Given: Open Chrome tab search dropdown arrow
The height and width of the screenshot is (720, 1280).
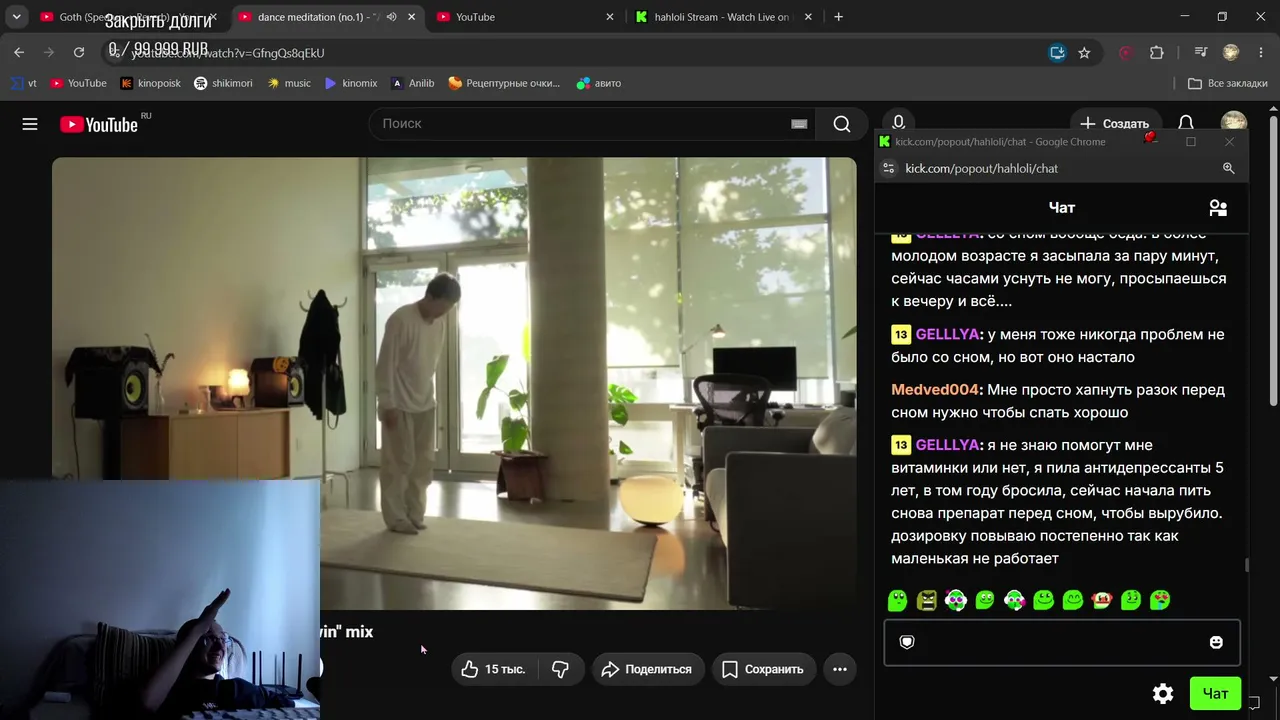Looking at the screenshot, I should (16, 17).
